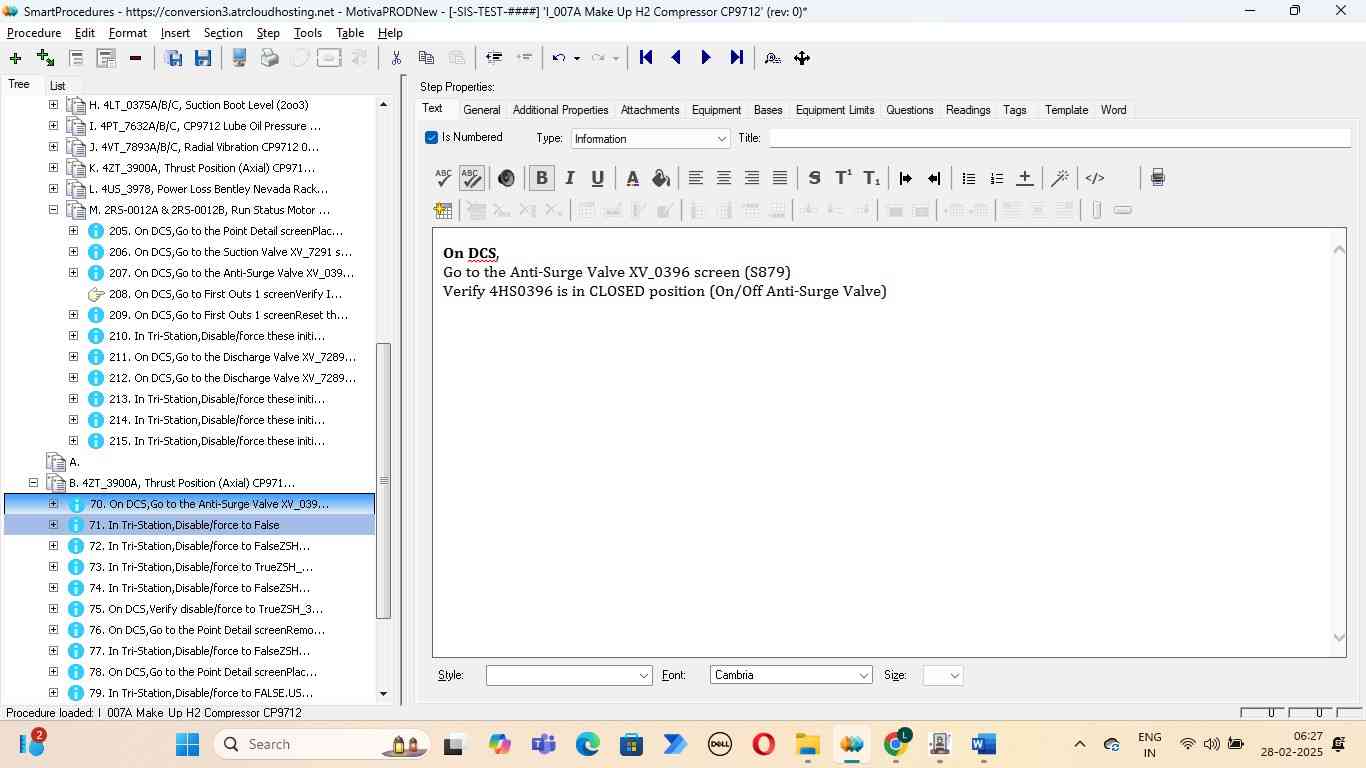Apply superscript T formatting

843,178
